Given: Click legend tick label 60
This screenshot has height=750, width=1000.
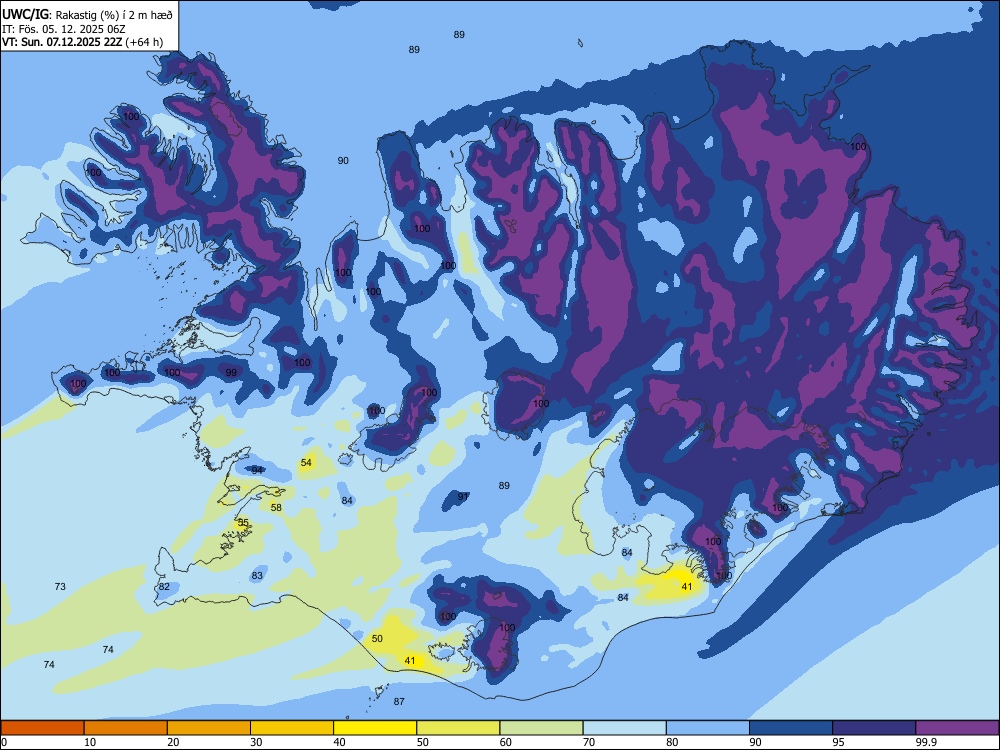Looking at the screenshot, I should [506, 742].
